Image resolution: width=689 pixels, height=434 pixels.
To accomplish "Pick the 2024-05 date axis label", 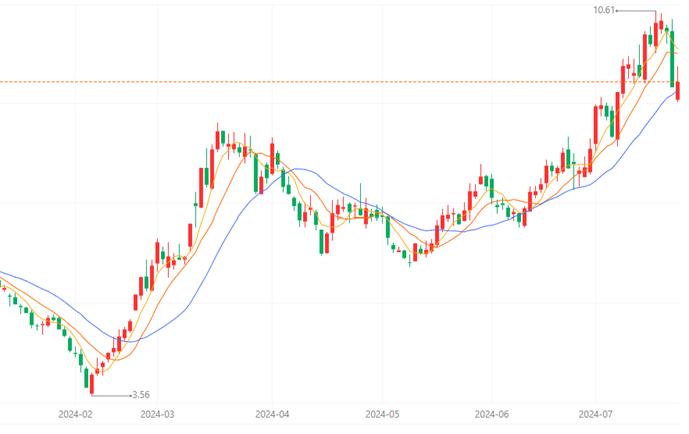I will [x=382, y=414].
